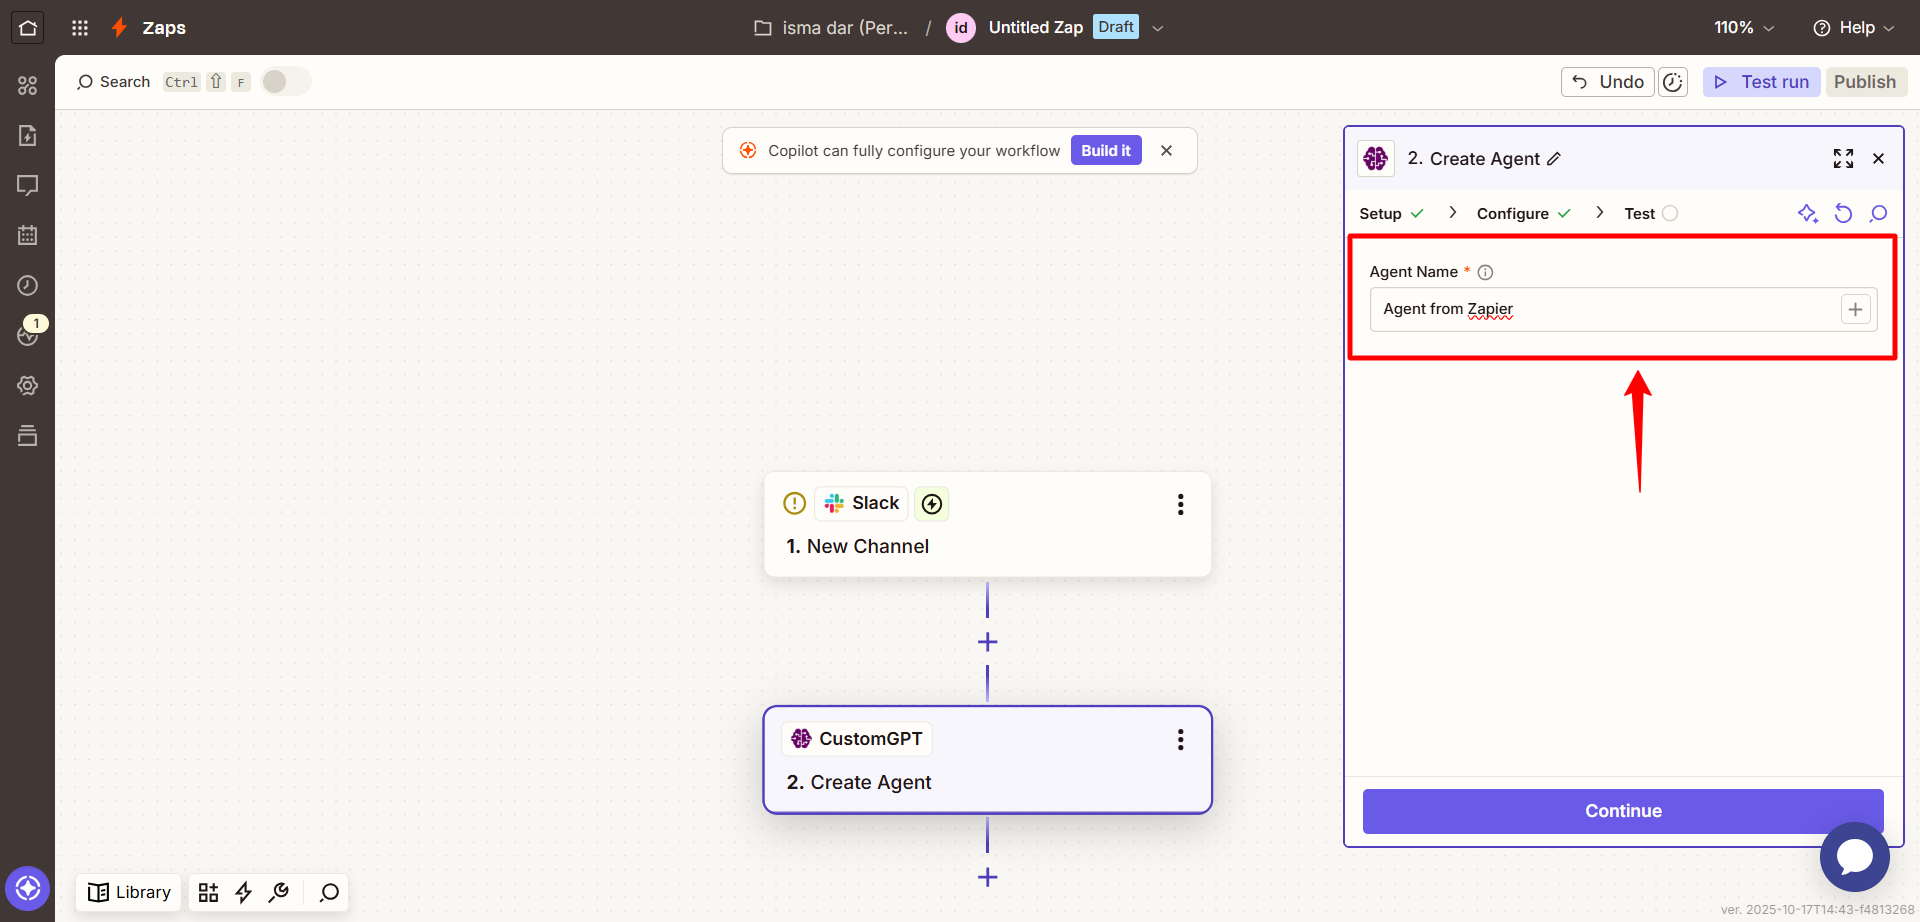
Task: Click the isma dar folder breadcrumb
Action: point(831,27)
